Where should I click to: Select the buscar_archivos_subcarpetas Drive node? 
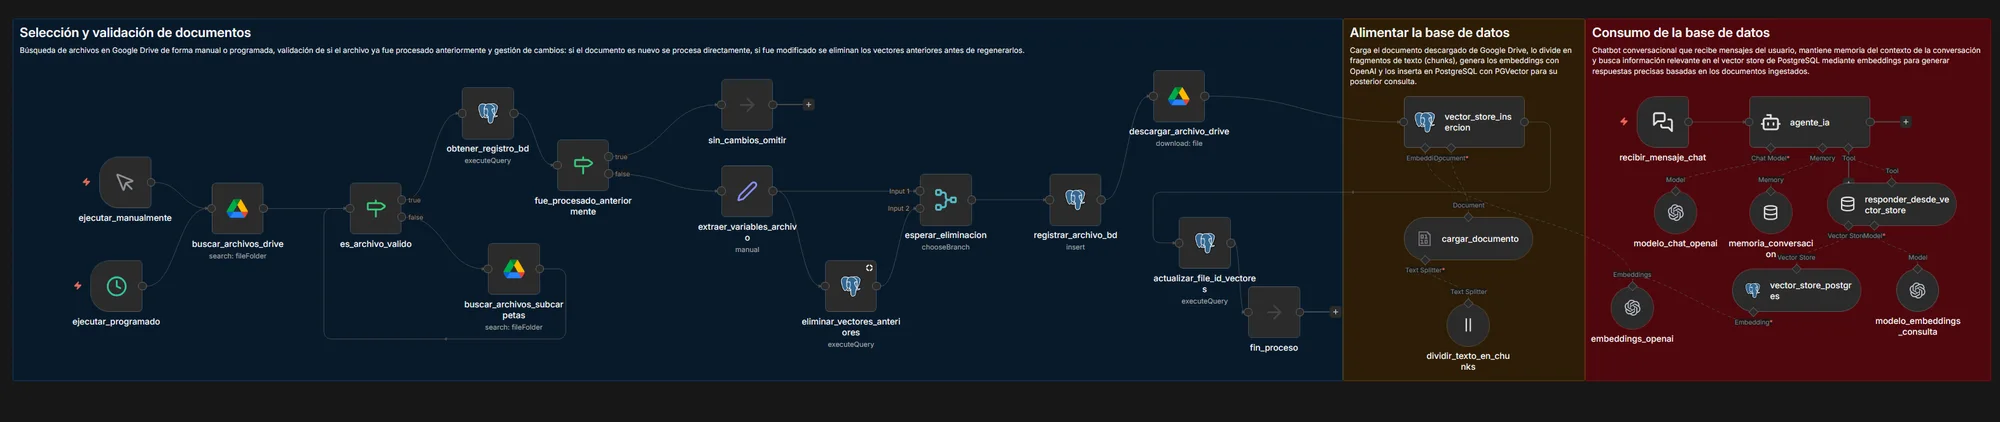(x=514, y=269)
